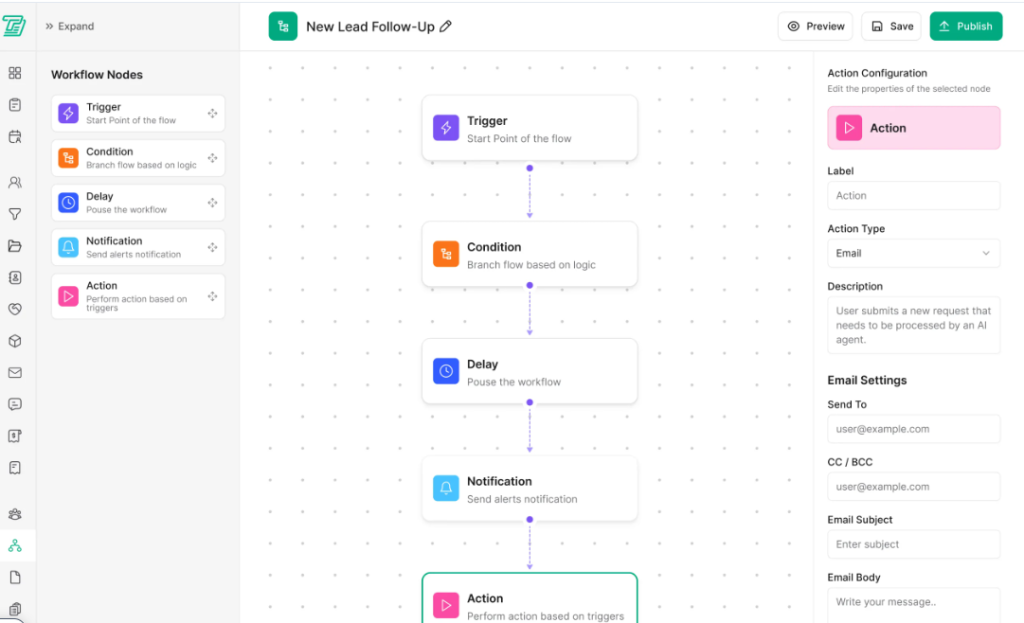Expand the left sidebar
Viewport: 1024px width, 623px height.
[70, 27]
